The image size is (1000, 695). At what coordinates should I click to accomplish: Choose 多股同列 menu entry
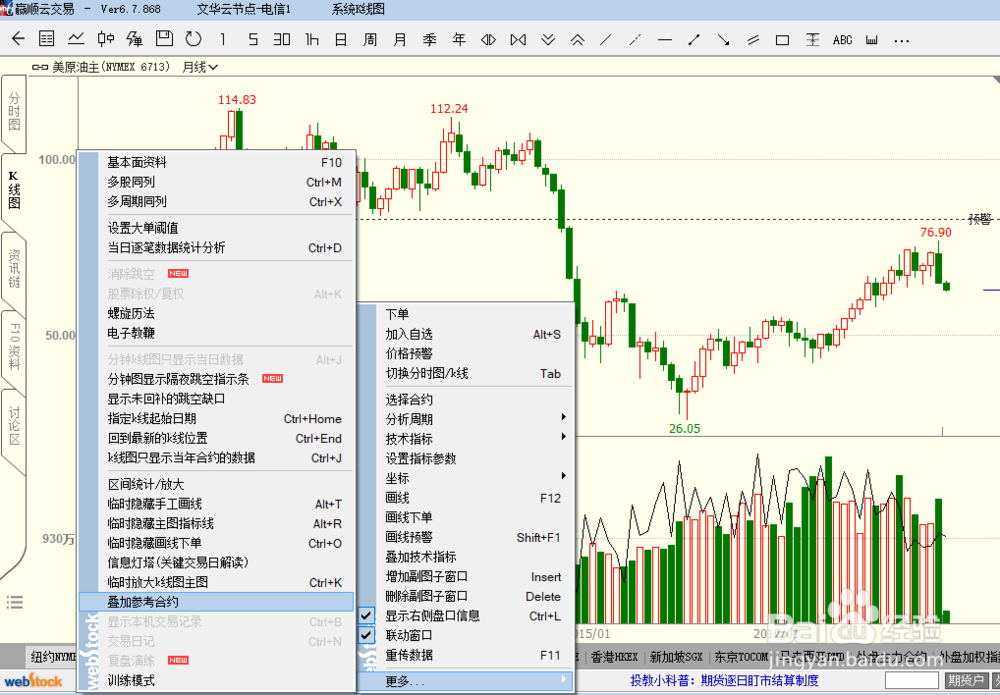(x=216, y=182)
